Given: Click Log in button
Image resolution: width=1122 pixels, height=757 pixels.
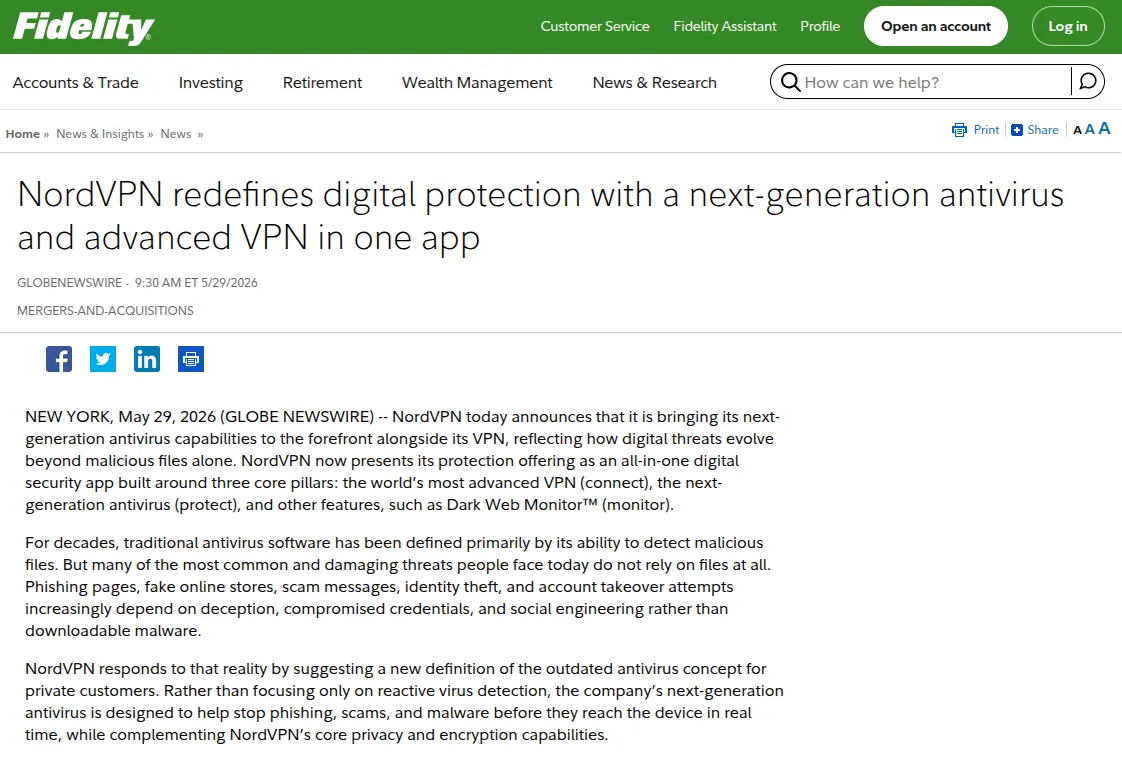Looking at the screenshot, I should pos(1068,26).
